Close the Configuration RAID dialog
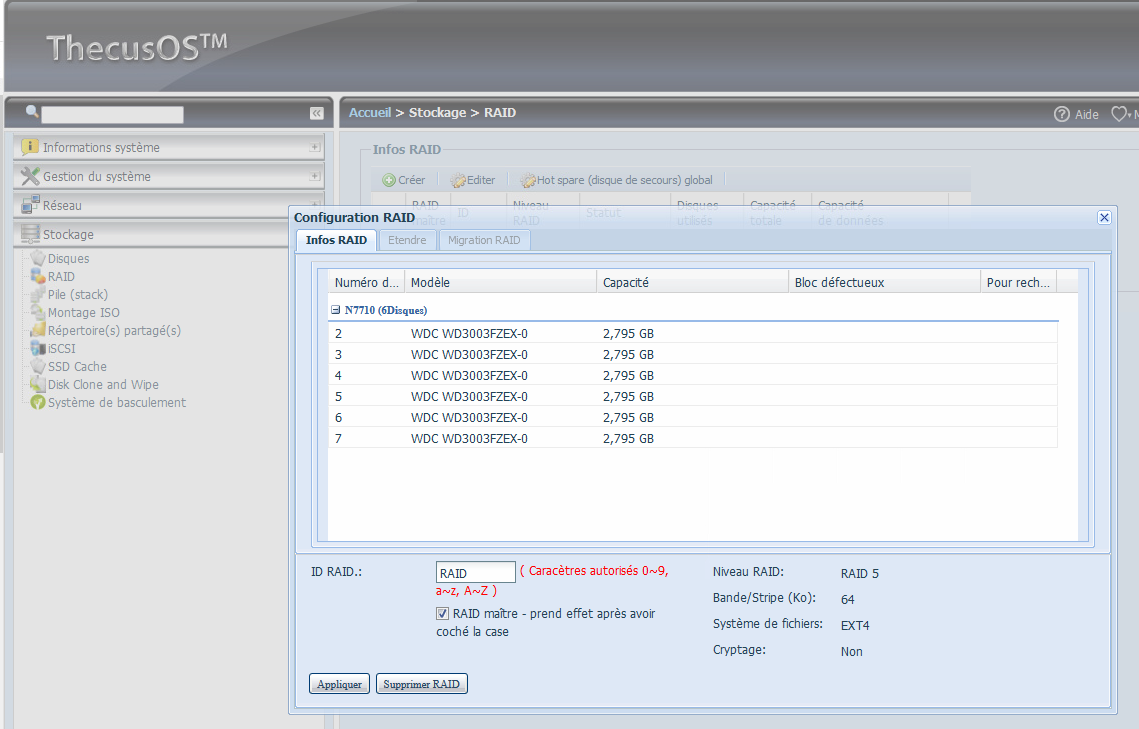 [x=1104, y=217]
